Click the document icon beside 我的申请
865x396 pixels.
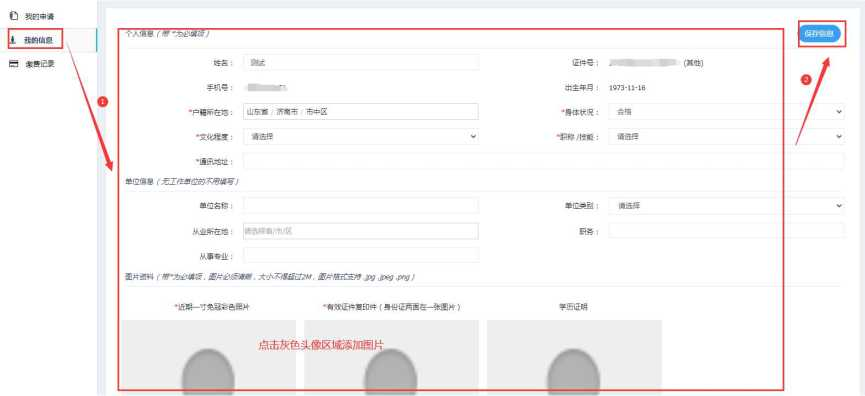tap(14, 17)
